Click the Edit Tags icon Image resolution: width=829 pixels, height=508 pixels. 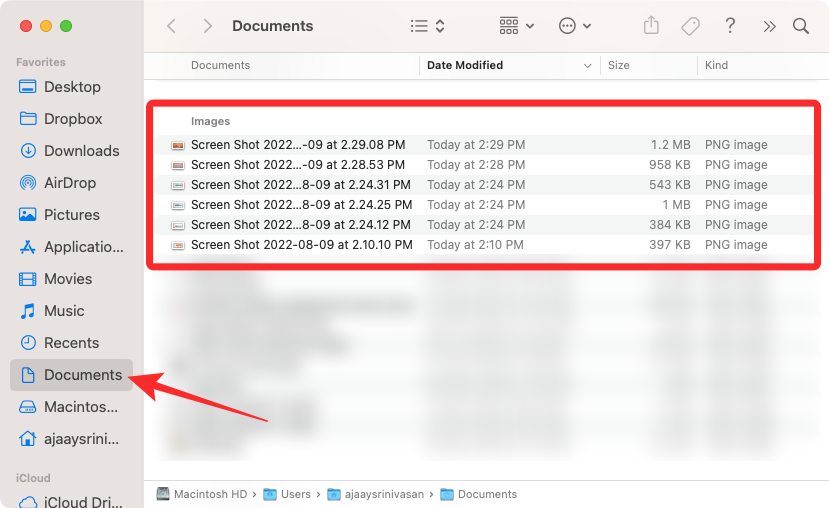[690, 27]
